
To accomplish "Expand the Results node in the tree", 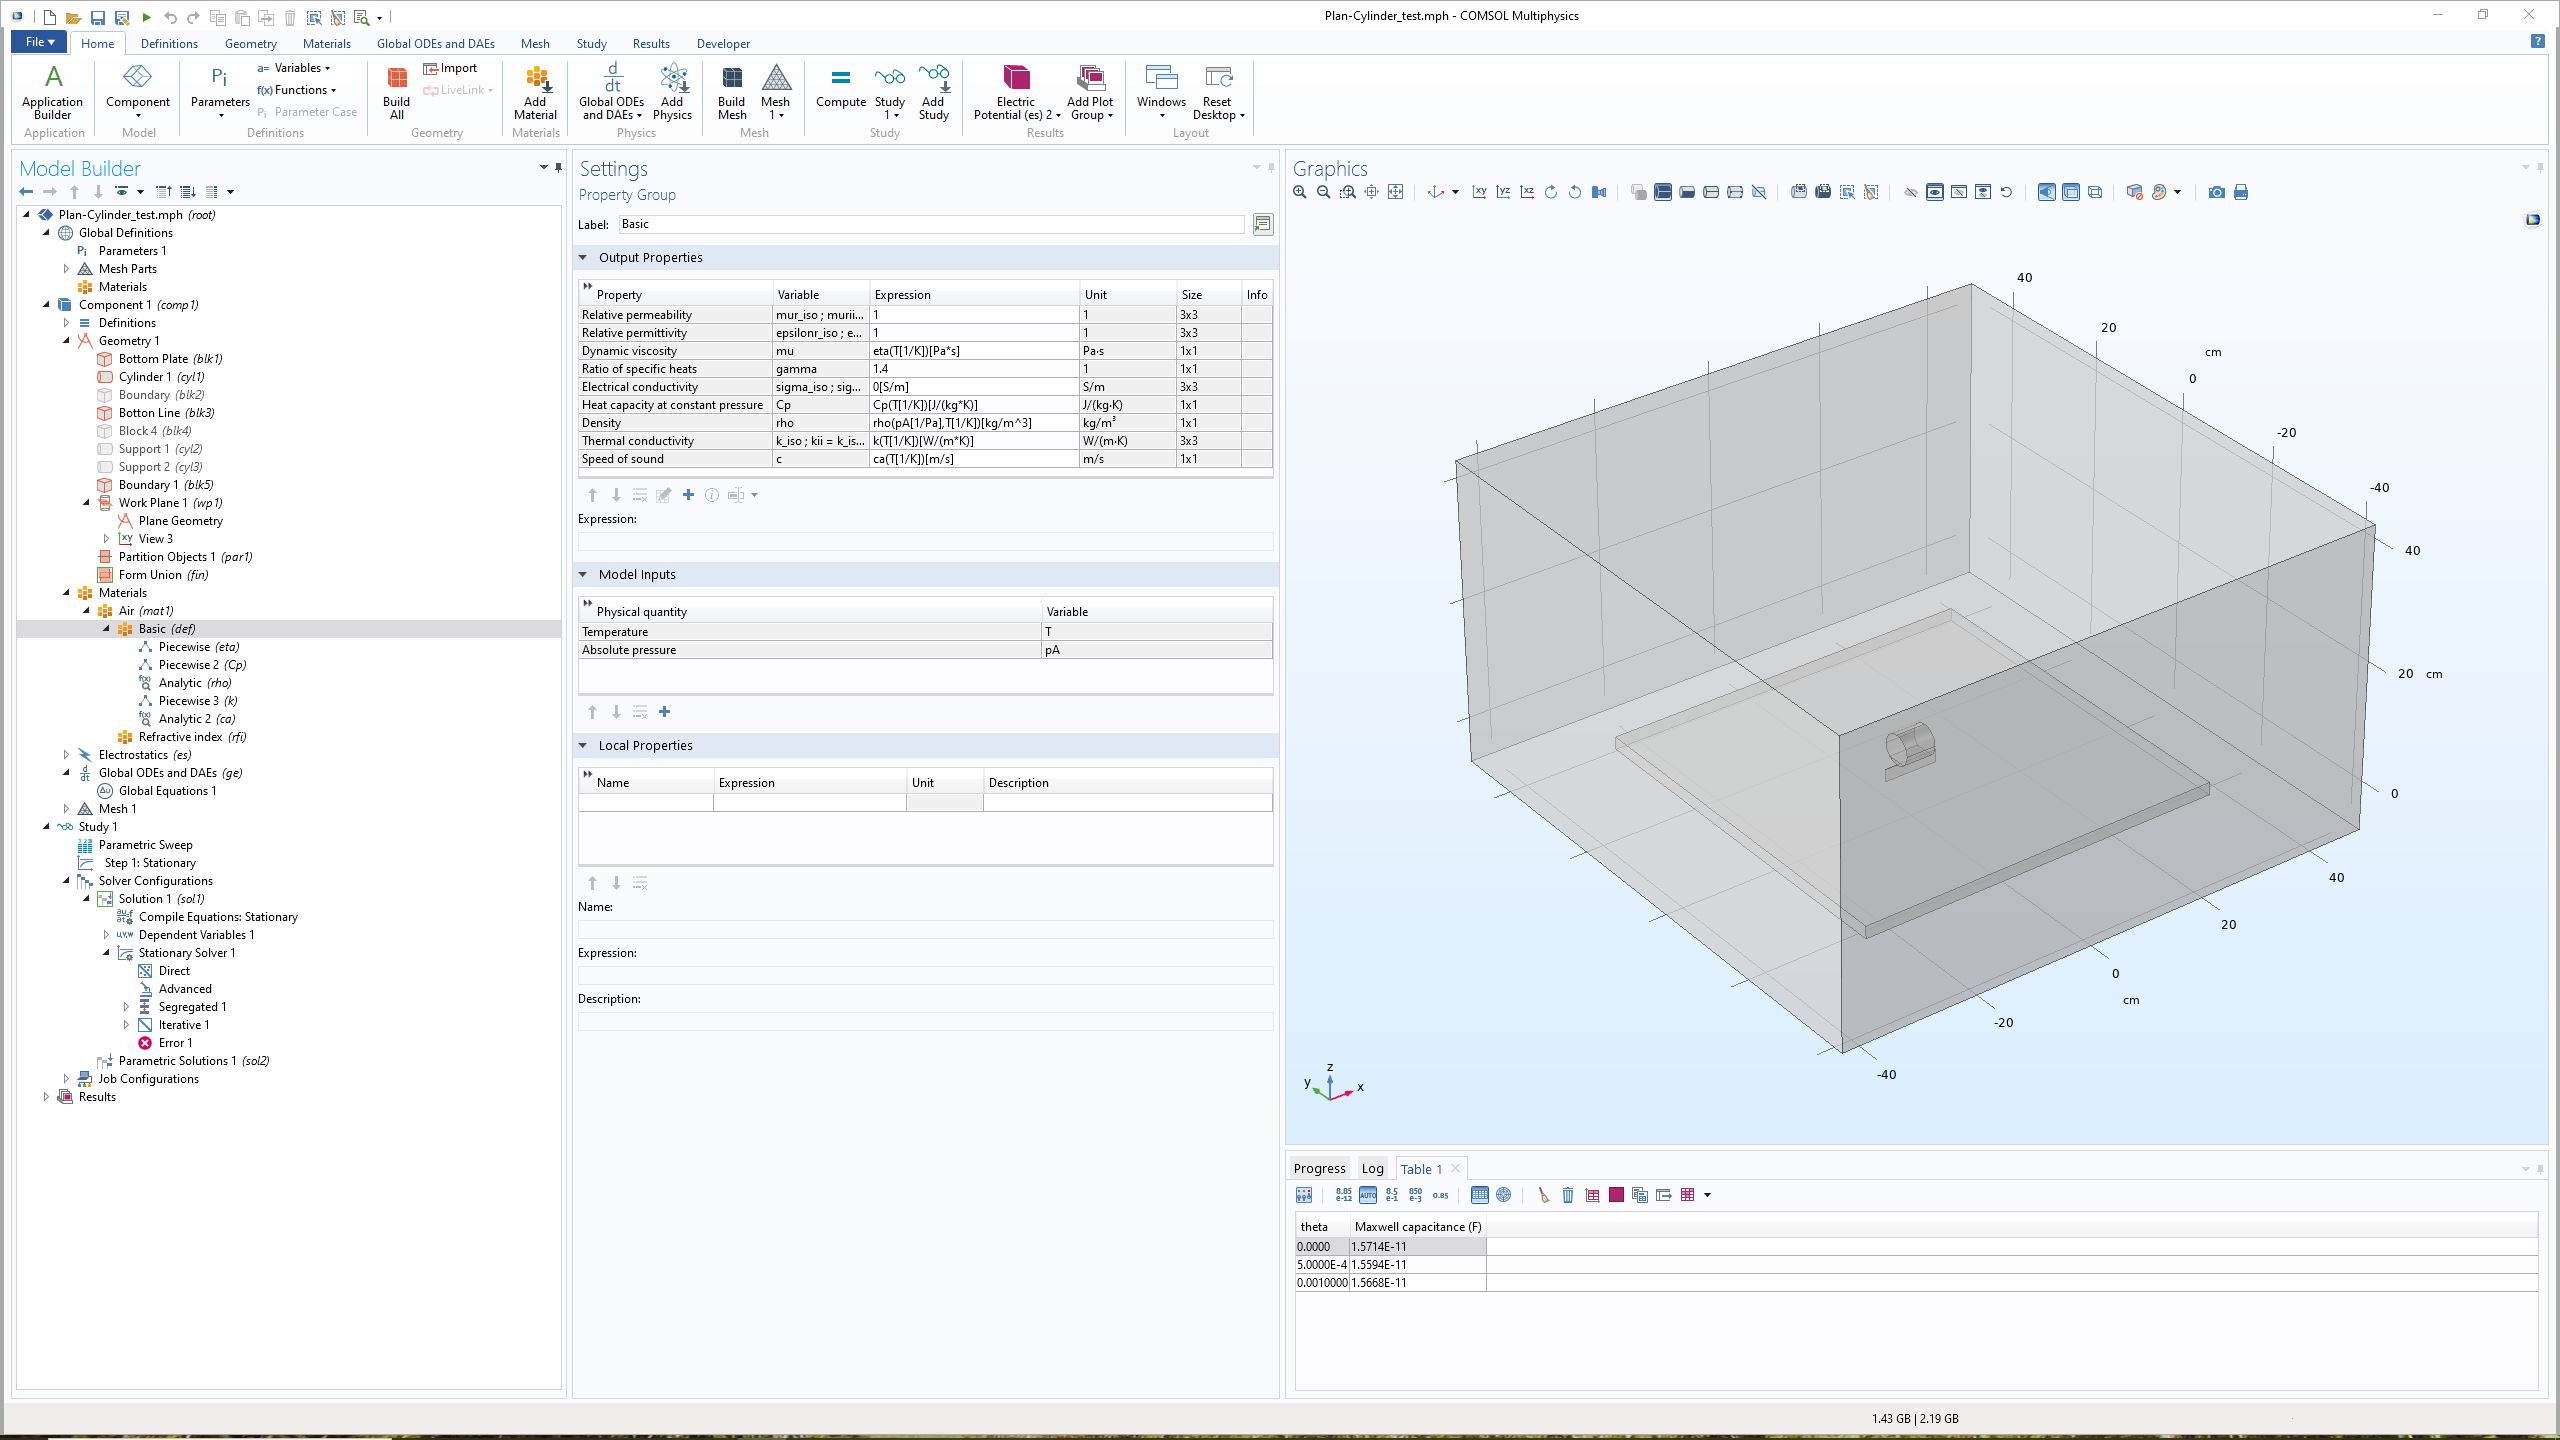I will pos(46,1097).
